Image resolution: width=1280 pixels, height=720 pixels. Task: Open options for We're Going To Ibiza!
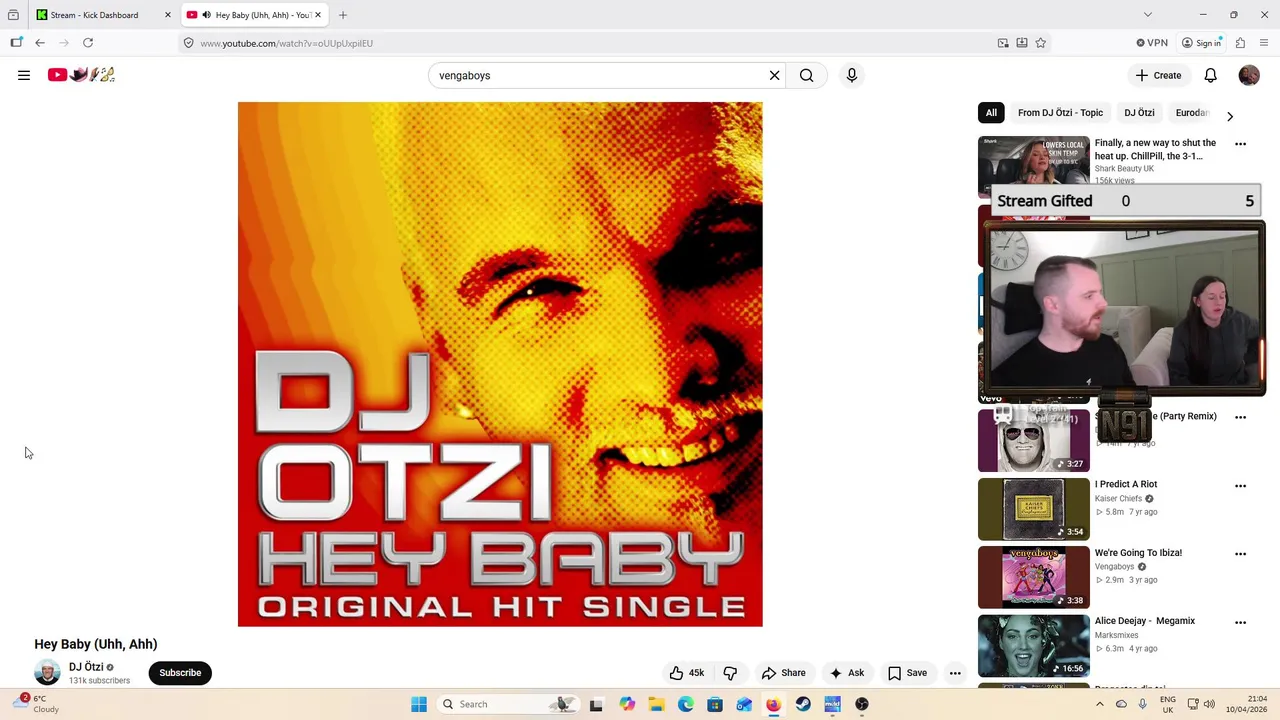(1240, 554)
